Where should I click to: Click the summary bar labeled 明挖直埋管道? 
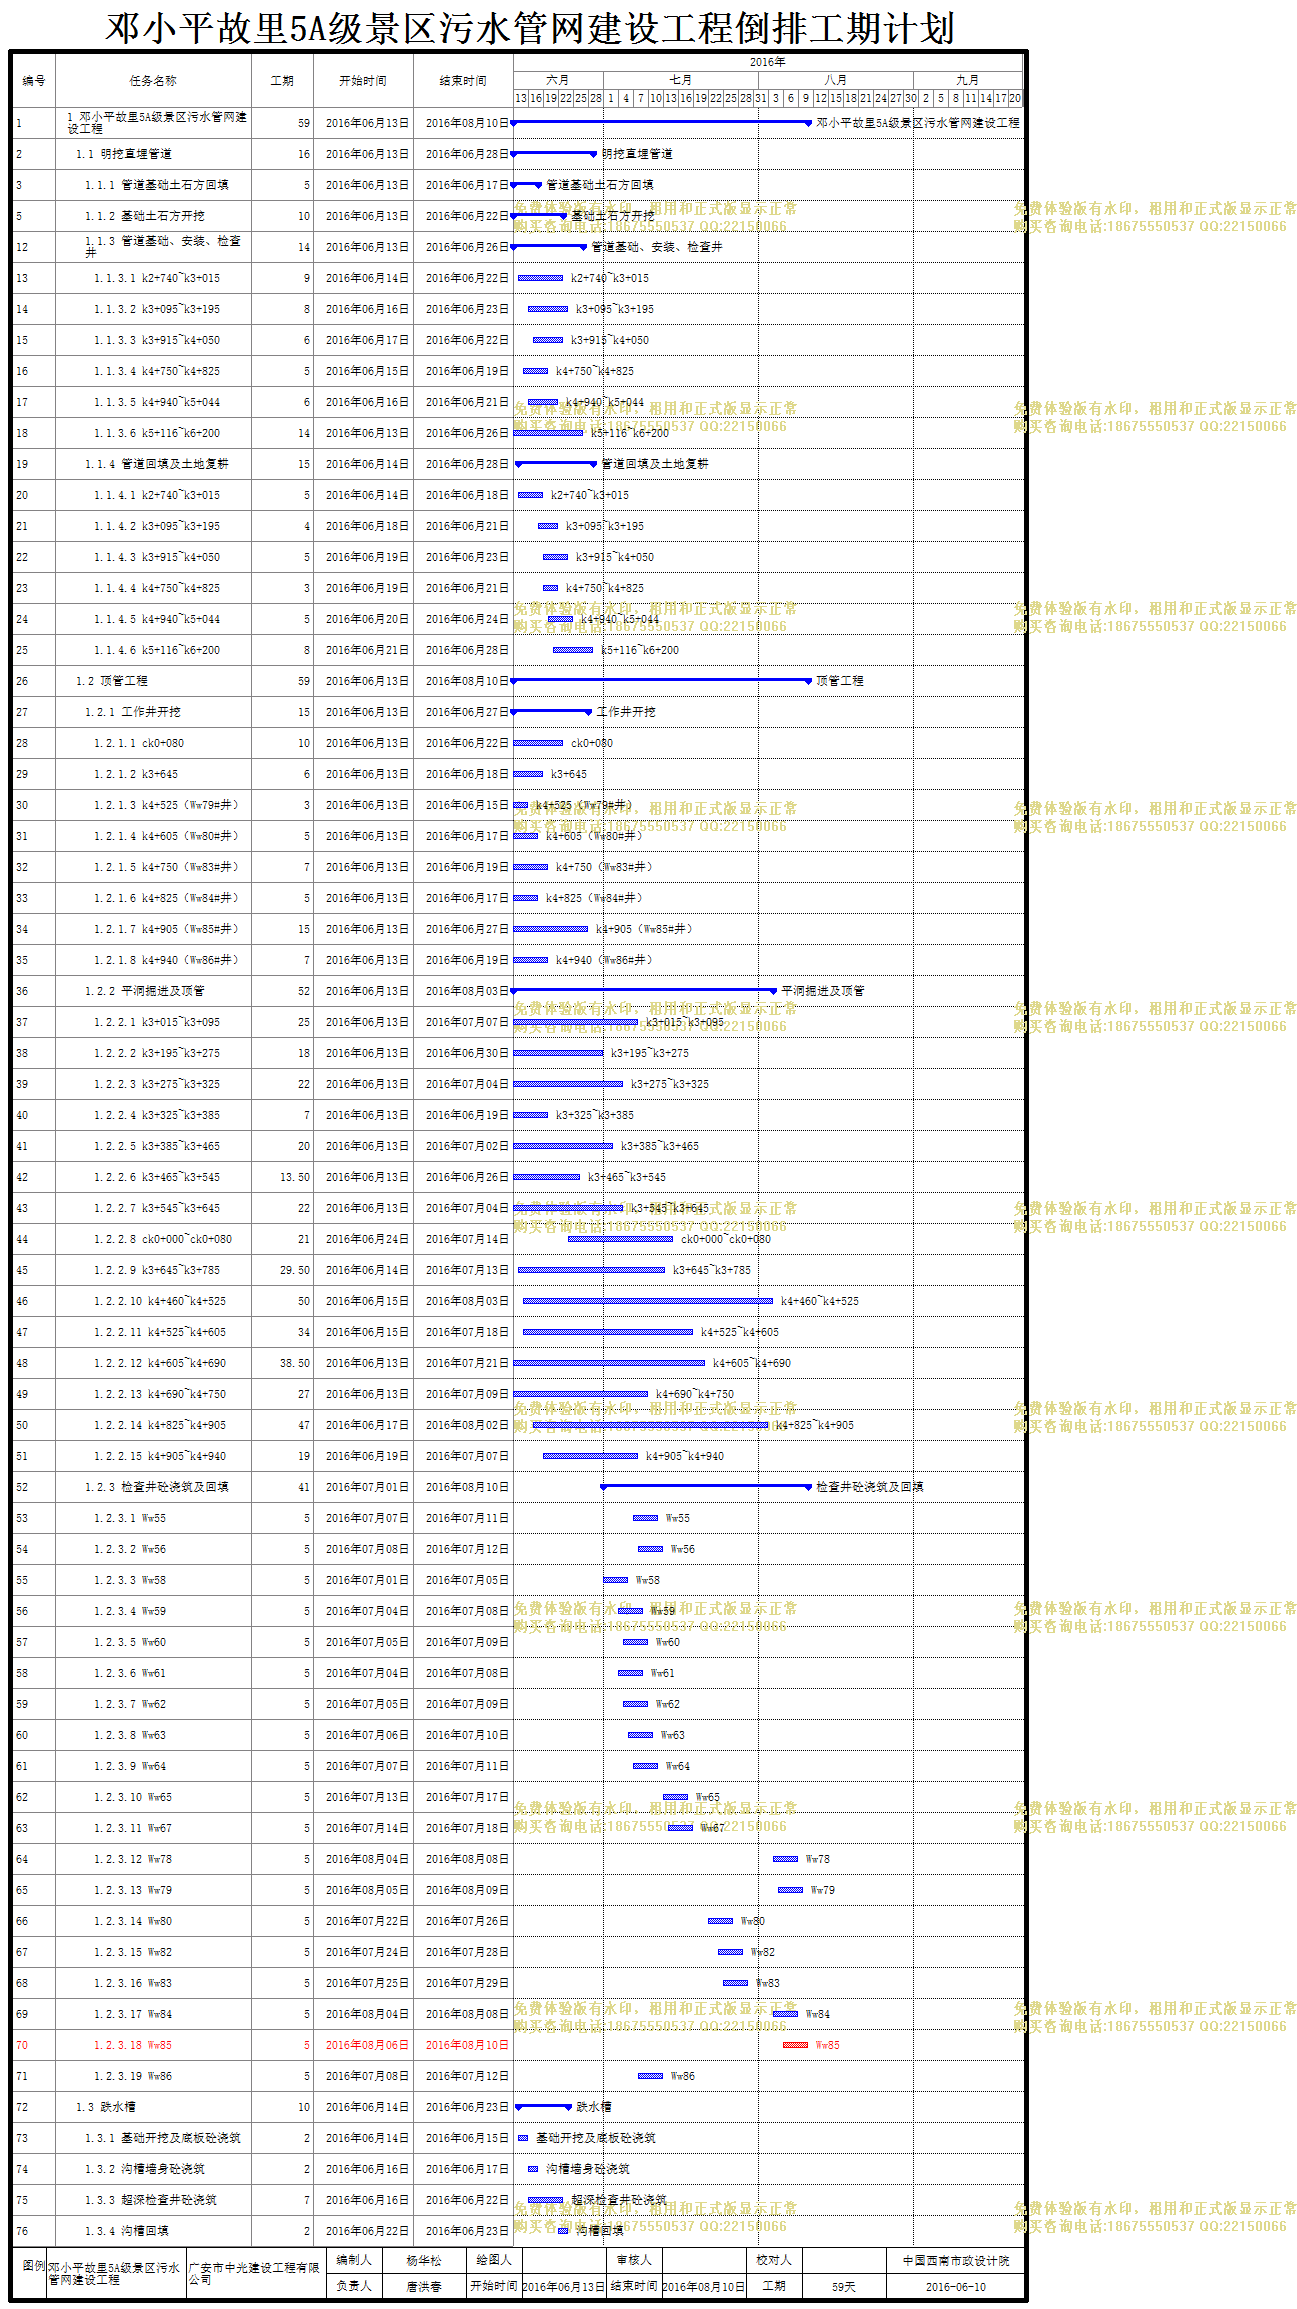[x=554, y=153]
